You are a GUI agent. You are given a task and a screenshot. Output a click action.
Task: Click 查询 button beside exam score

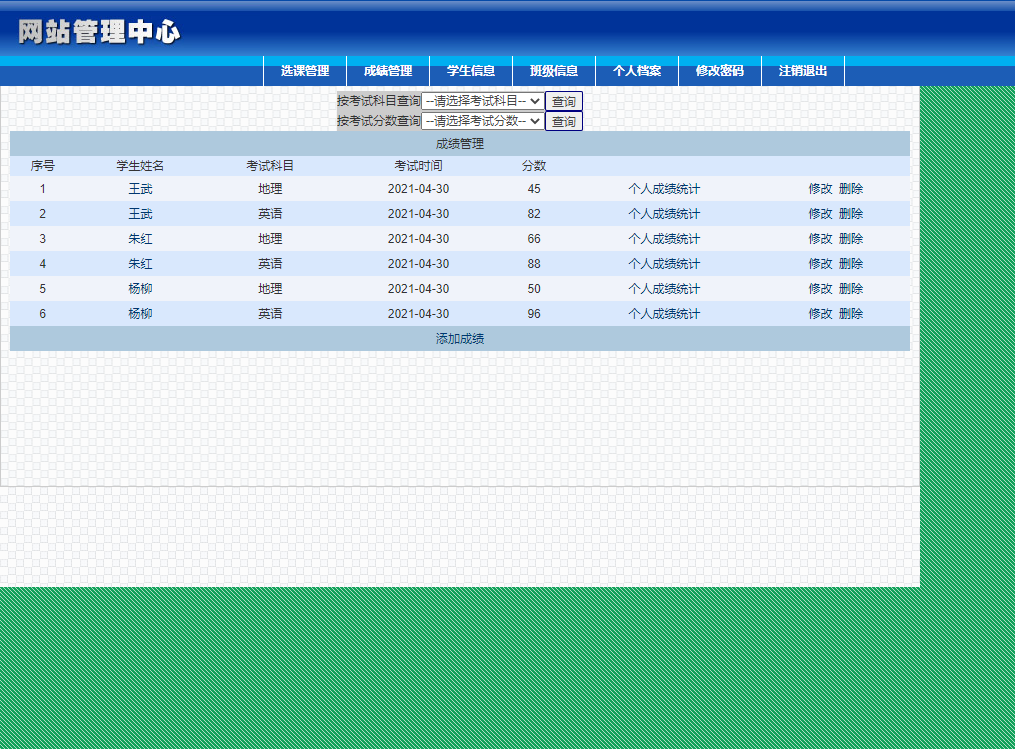point(564,121)
